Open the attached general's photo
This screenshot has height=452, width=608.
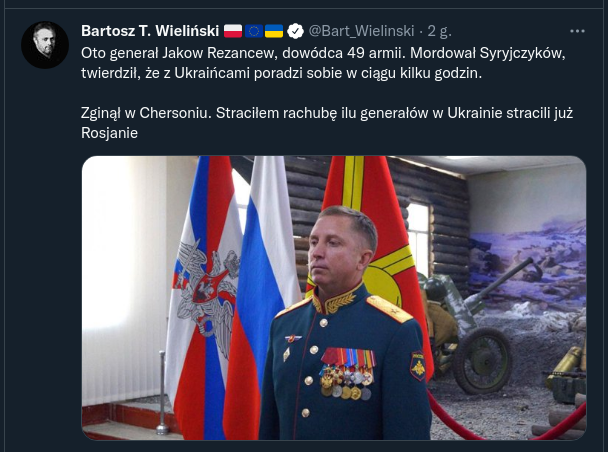(x=334, y=298)
